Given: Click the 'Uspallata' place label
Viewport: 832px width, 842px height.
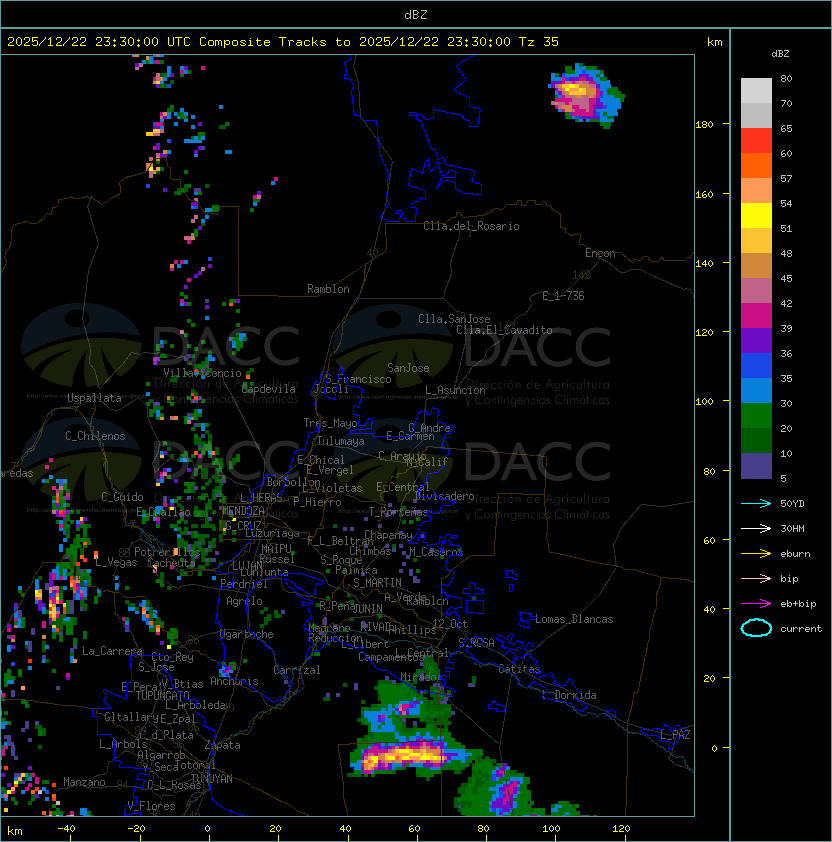Looking at the screenshot, I should coord(95,398).
